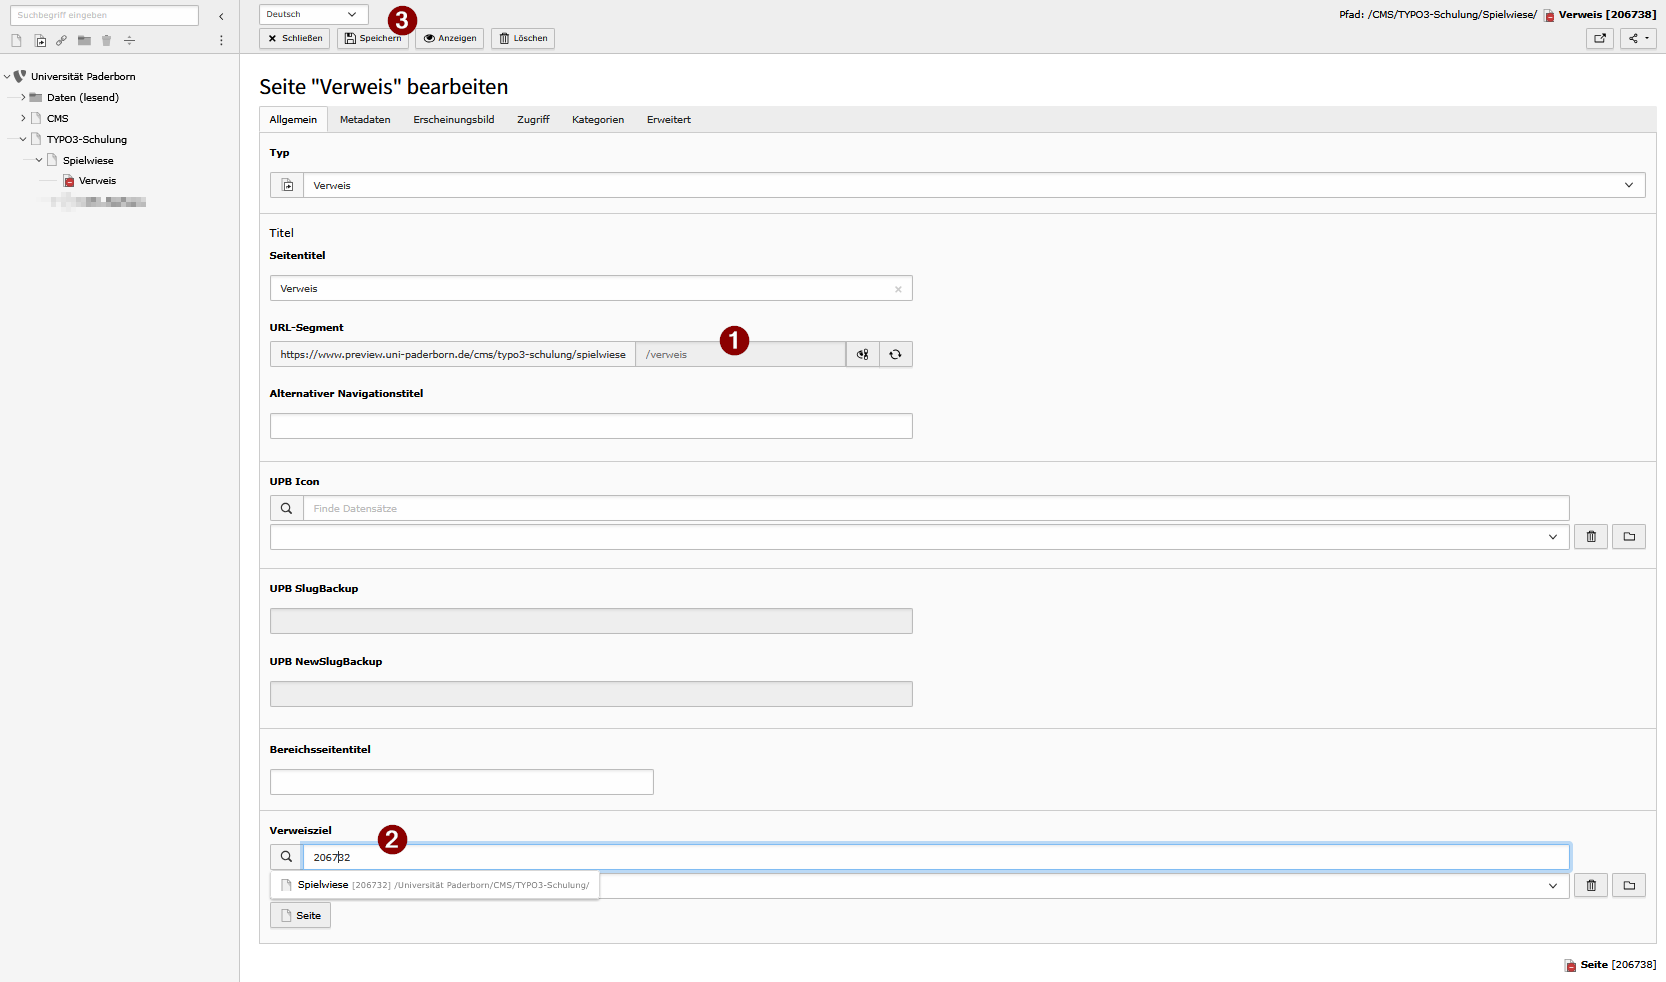Expand the CMS tree node
The image size is (1666, 982).
(23, 118)
